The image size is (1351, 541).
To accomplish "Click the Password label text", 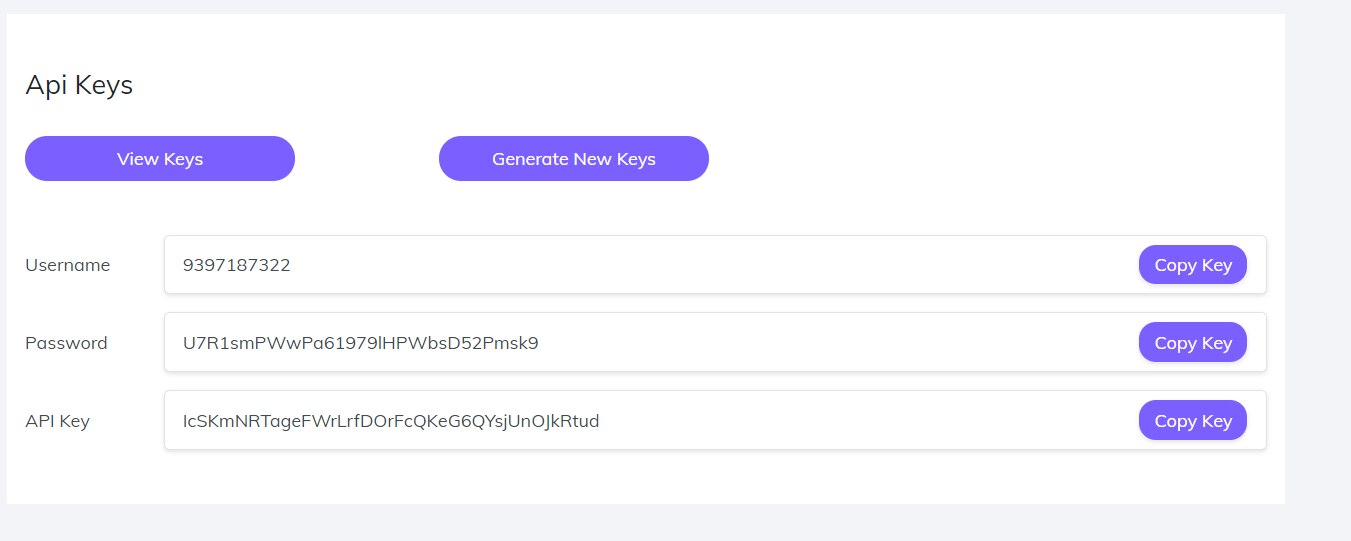I will pos(66,343).
